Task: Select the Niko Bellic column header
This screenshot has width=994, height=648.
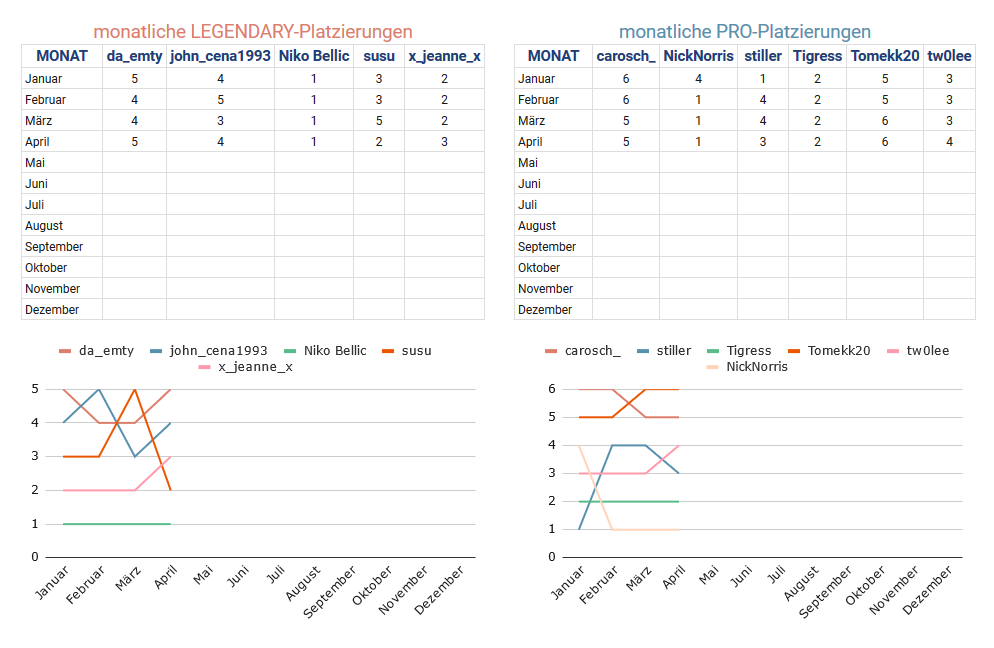Action: pos(315,56)
